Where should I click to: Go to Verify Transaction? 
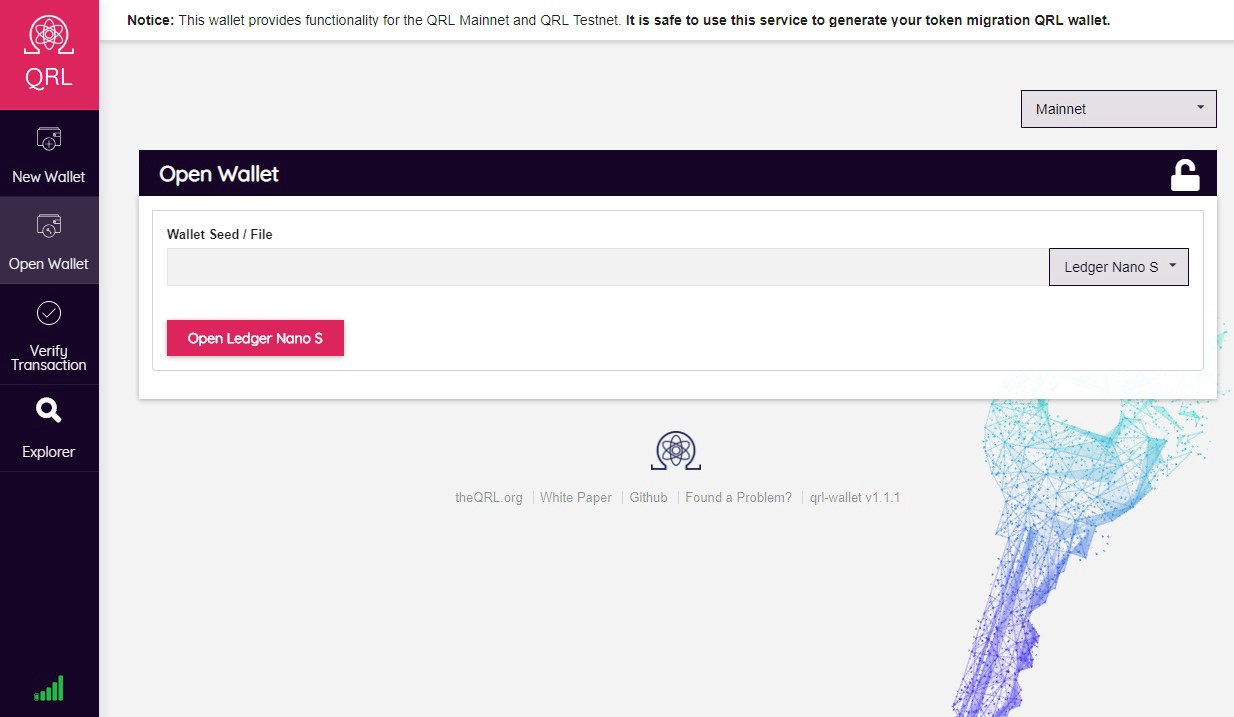pos(49,335)
